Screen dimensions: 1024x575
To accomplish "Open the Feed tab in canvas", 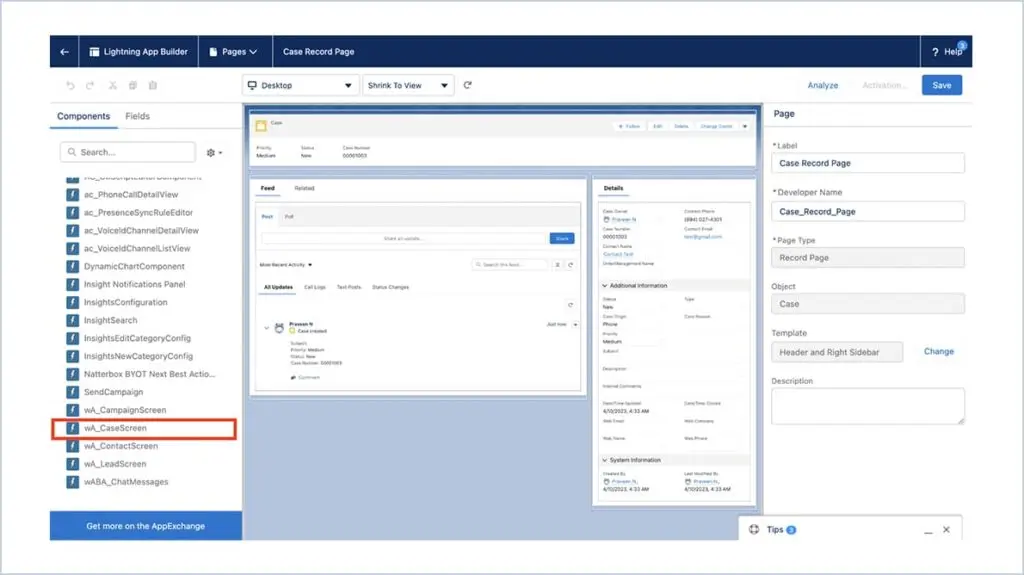I will coord(268,188).
